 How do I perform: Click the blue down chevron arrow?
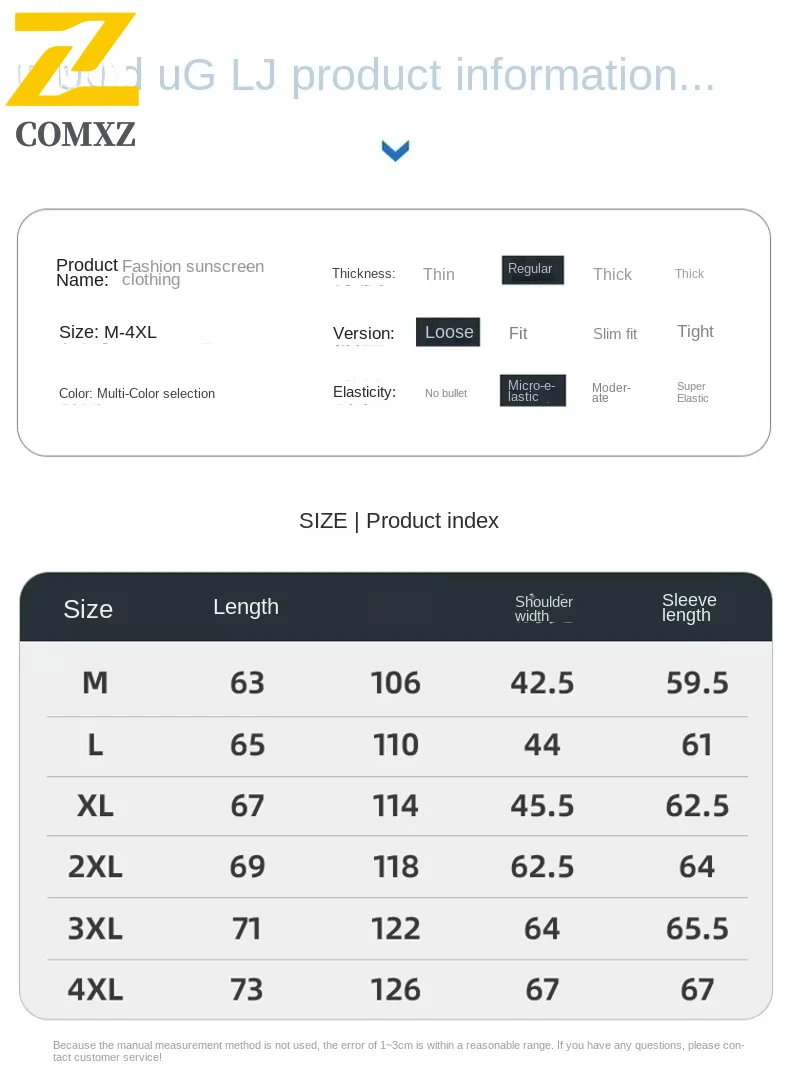(396, 151)
